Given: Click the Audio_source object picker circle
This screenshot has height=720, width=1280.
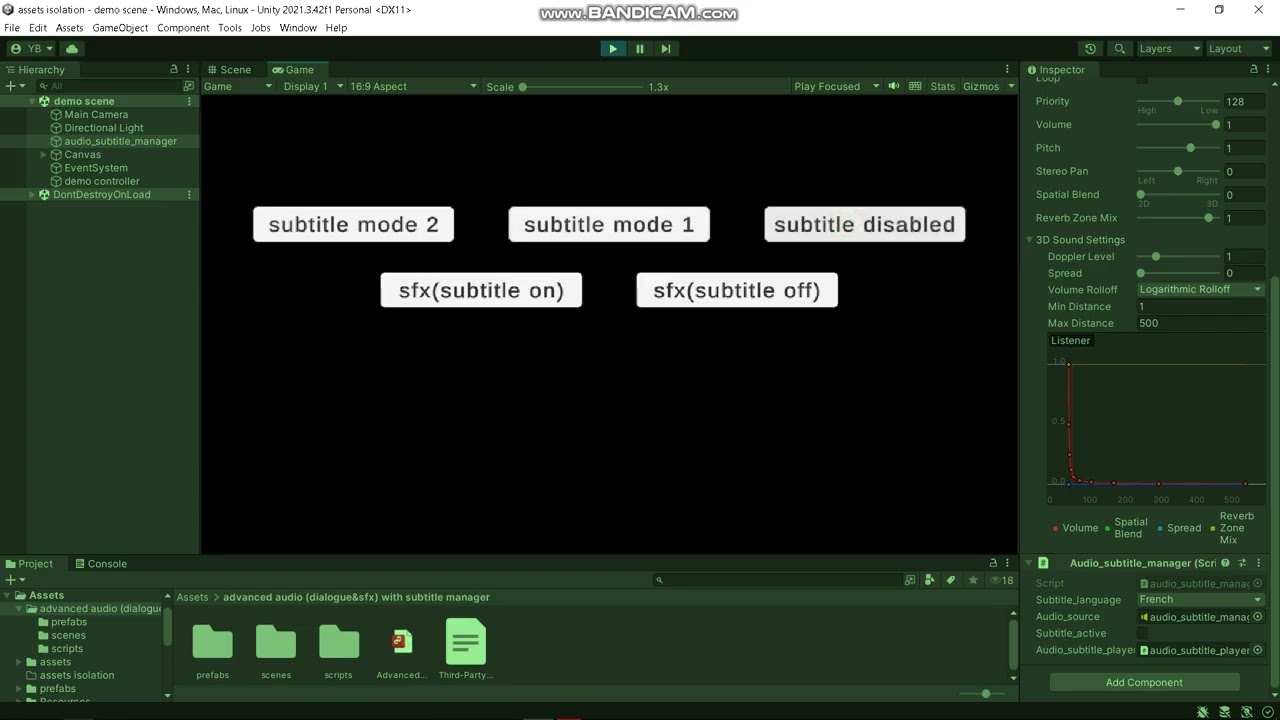Looking at the screenshot, I should [x=1258, y=617].
